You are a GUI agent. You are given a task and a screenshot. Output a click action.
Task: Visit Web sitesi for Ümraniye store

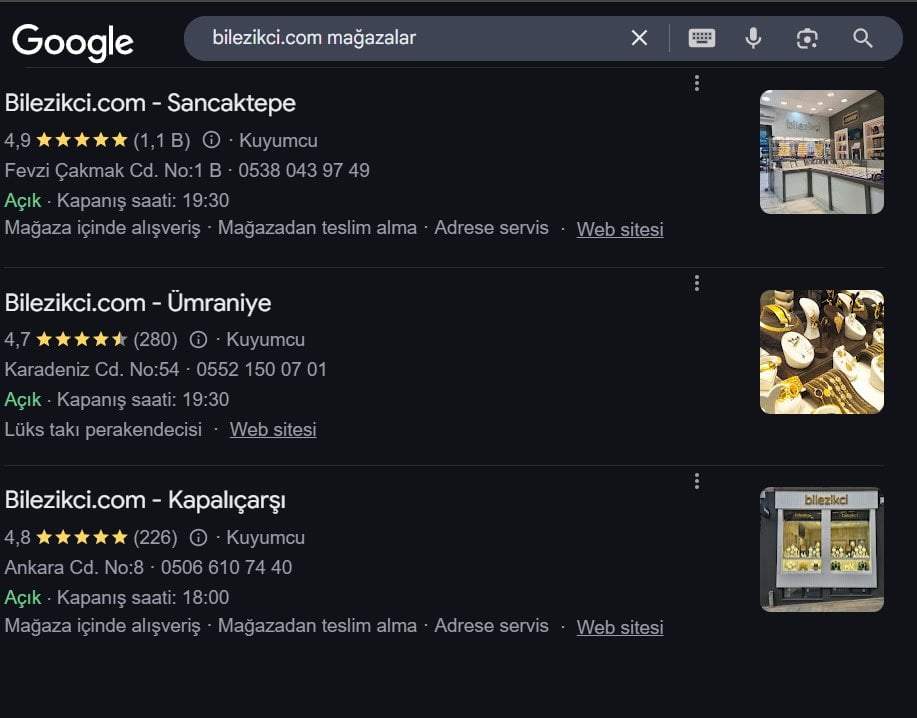click(273, 429)
